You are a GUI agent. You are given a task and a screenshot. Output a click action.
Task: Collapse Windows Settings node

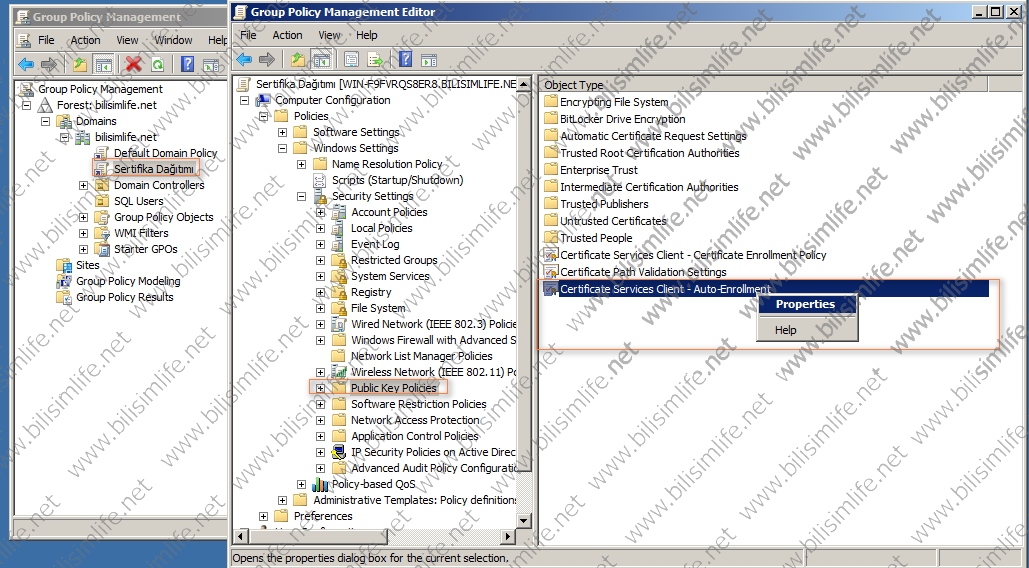282,148
